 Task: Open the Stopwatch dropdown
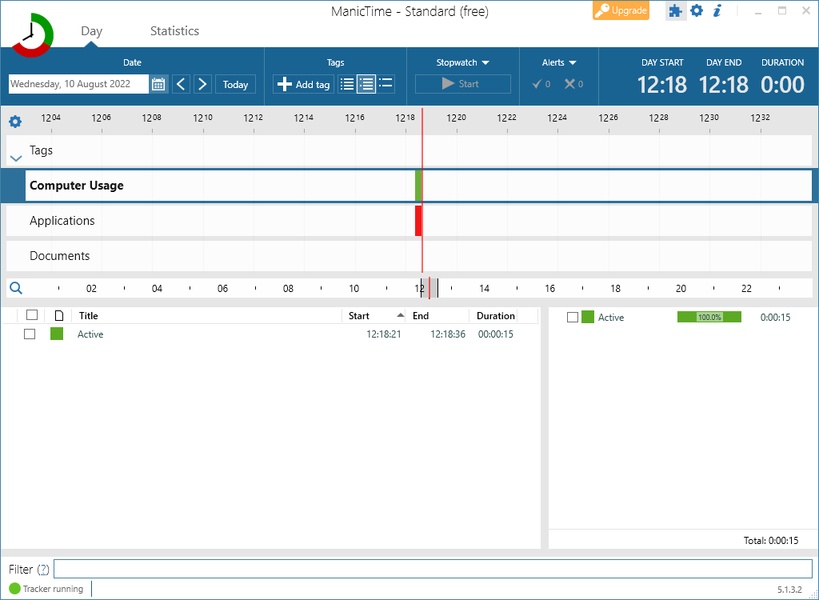tap(462, 62)
